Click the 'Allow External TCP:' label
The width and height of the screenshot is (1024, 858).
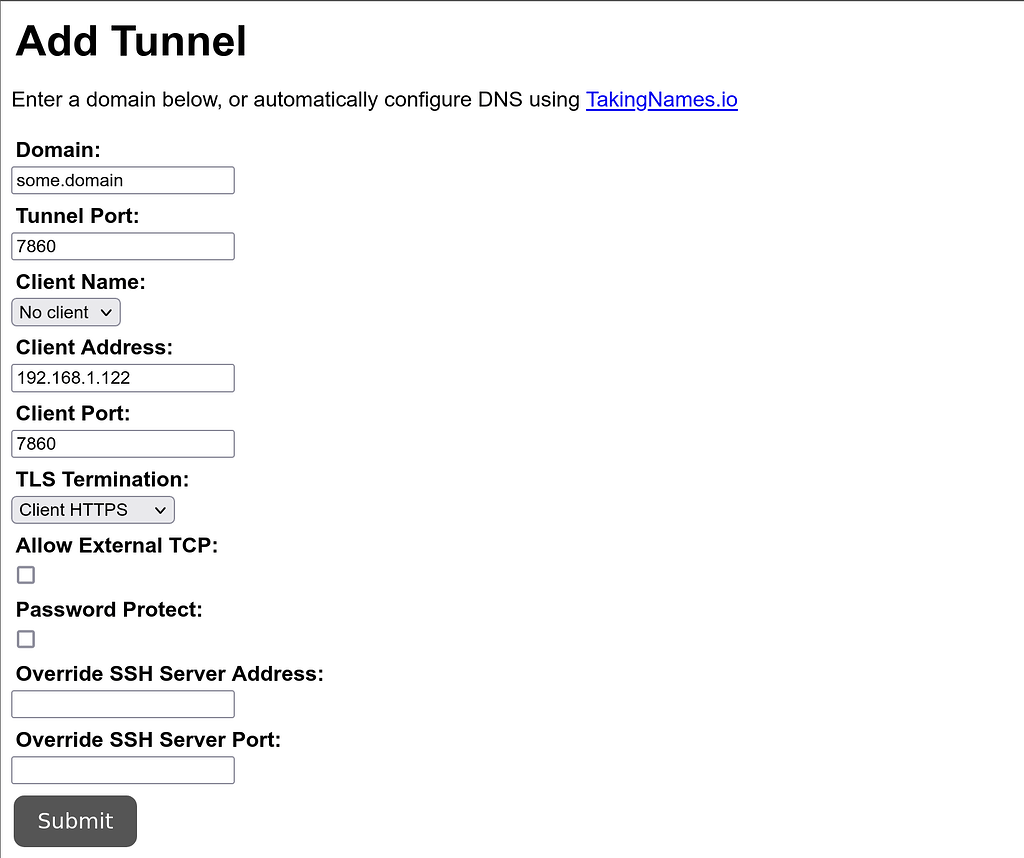(117, 545)
